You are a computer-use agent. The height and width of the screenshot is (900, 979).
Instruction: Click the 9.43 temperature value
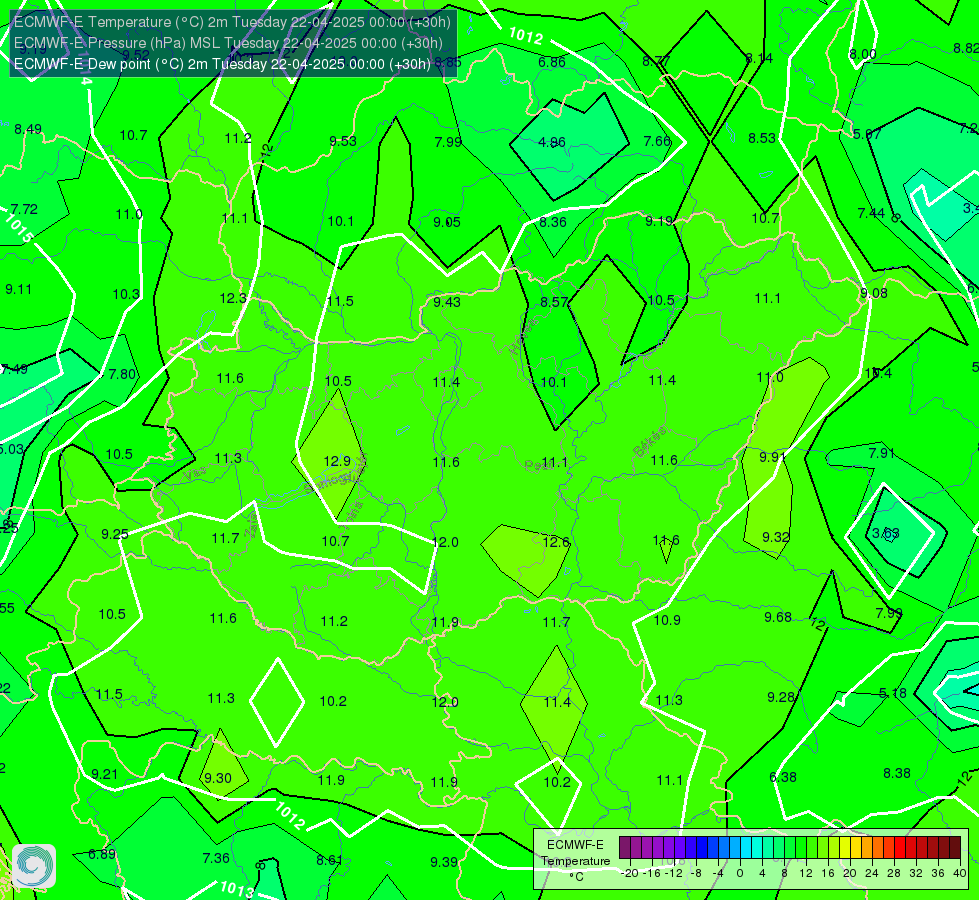447,302
